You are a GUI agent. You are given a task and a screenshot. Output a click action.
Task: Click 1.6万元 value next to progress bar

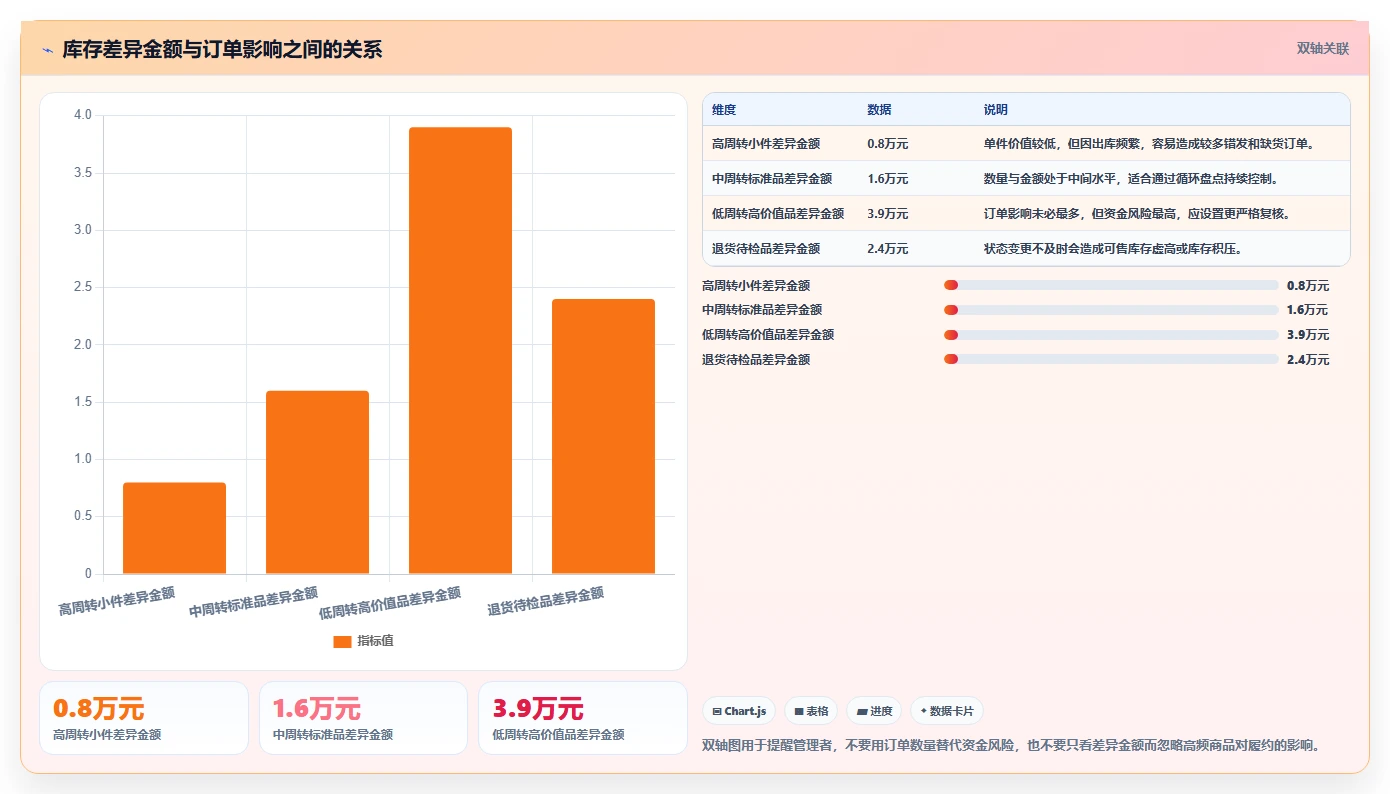tap(1308, 310)
